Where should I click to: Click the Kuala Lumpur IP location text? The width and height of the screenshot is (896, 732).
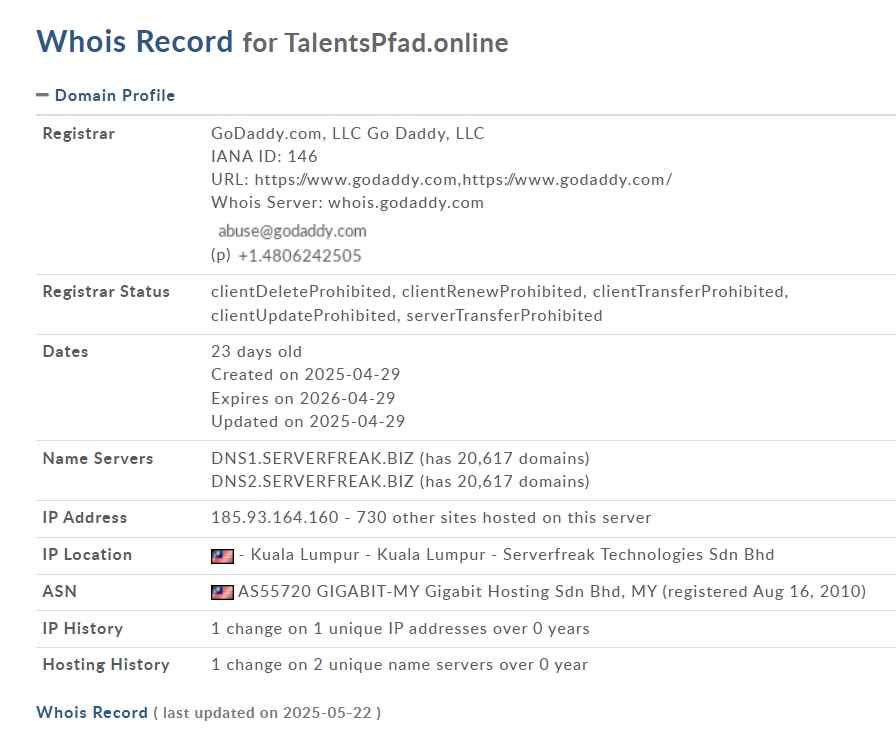507,555
